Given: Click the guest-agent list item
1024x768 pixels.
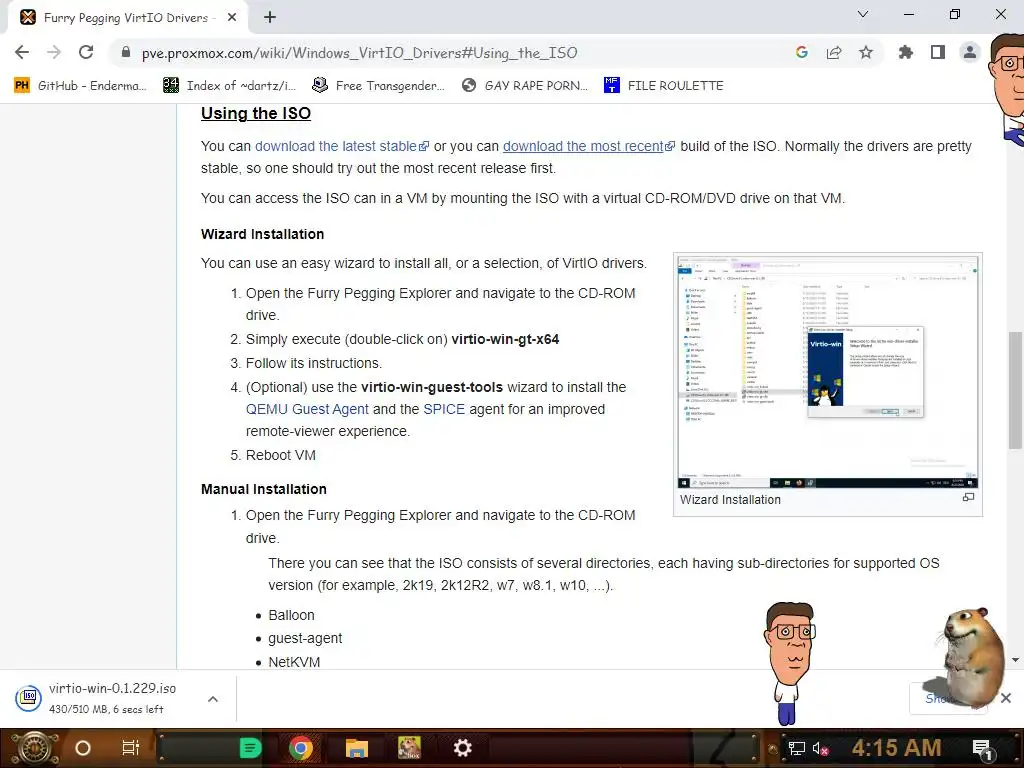Looking at the screenshot, I should click(x=305, y=639).
